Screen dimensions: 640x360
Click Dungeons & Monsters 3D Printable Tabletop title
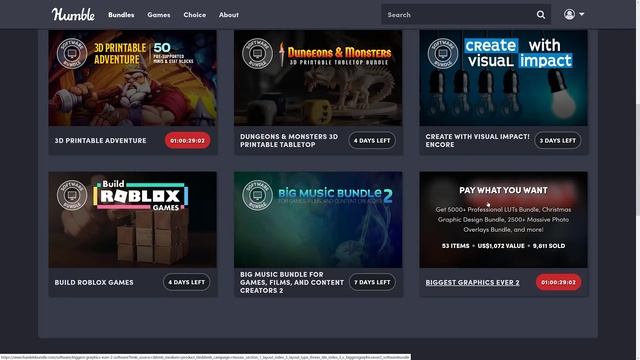(x=289, y=140)
